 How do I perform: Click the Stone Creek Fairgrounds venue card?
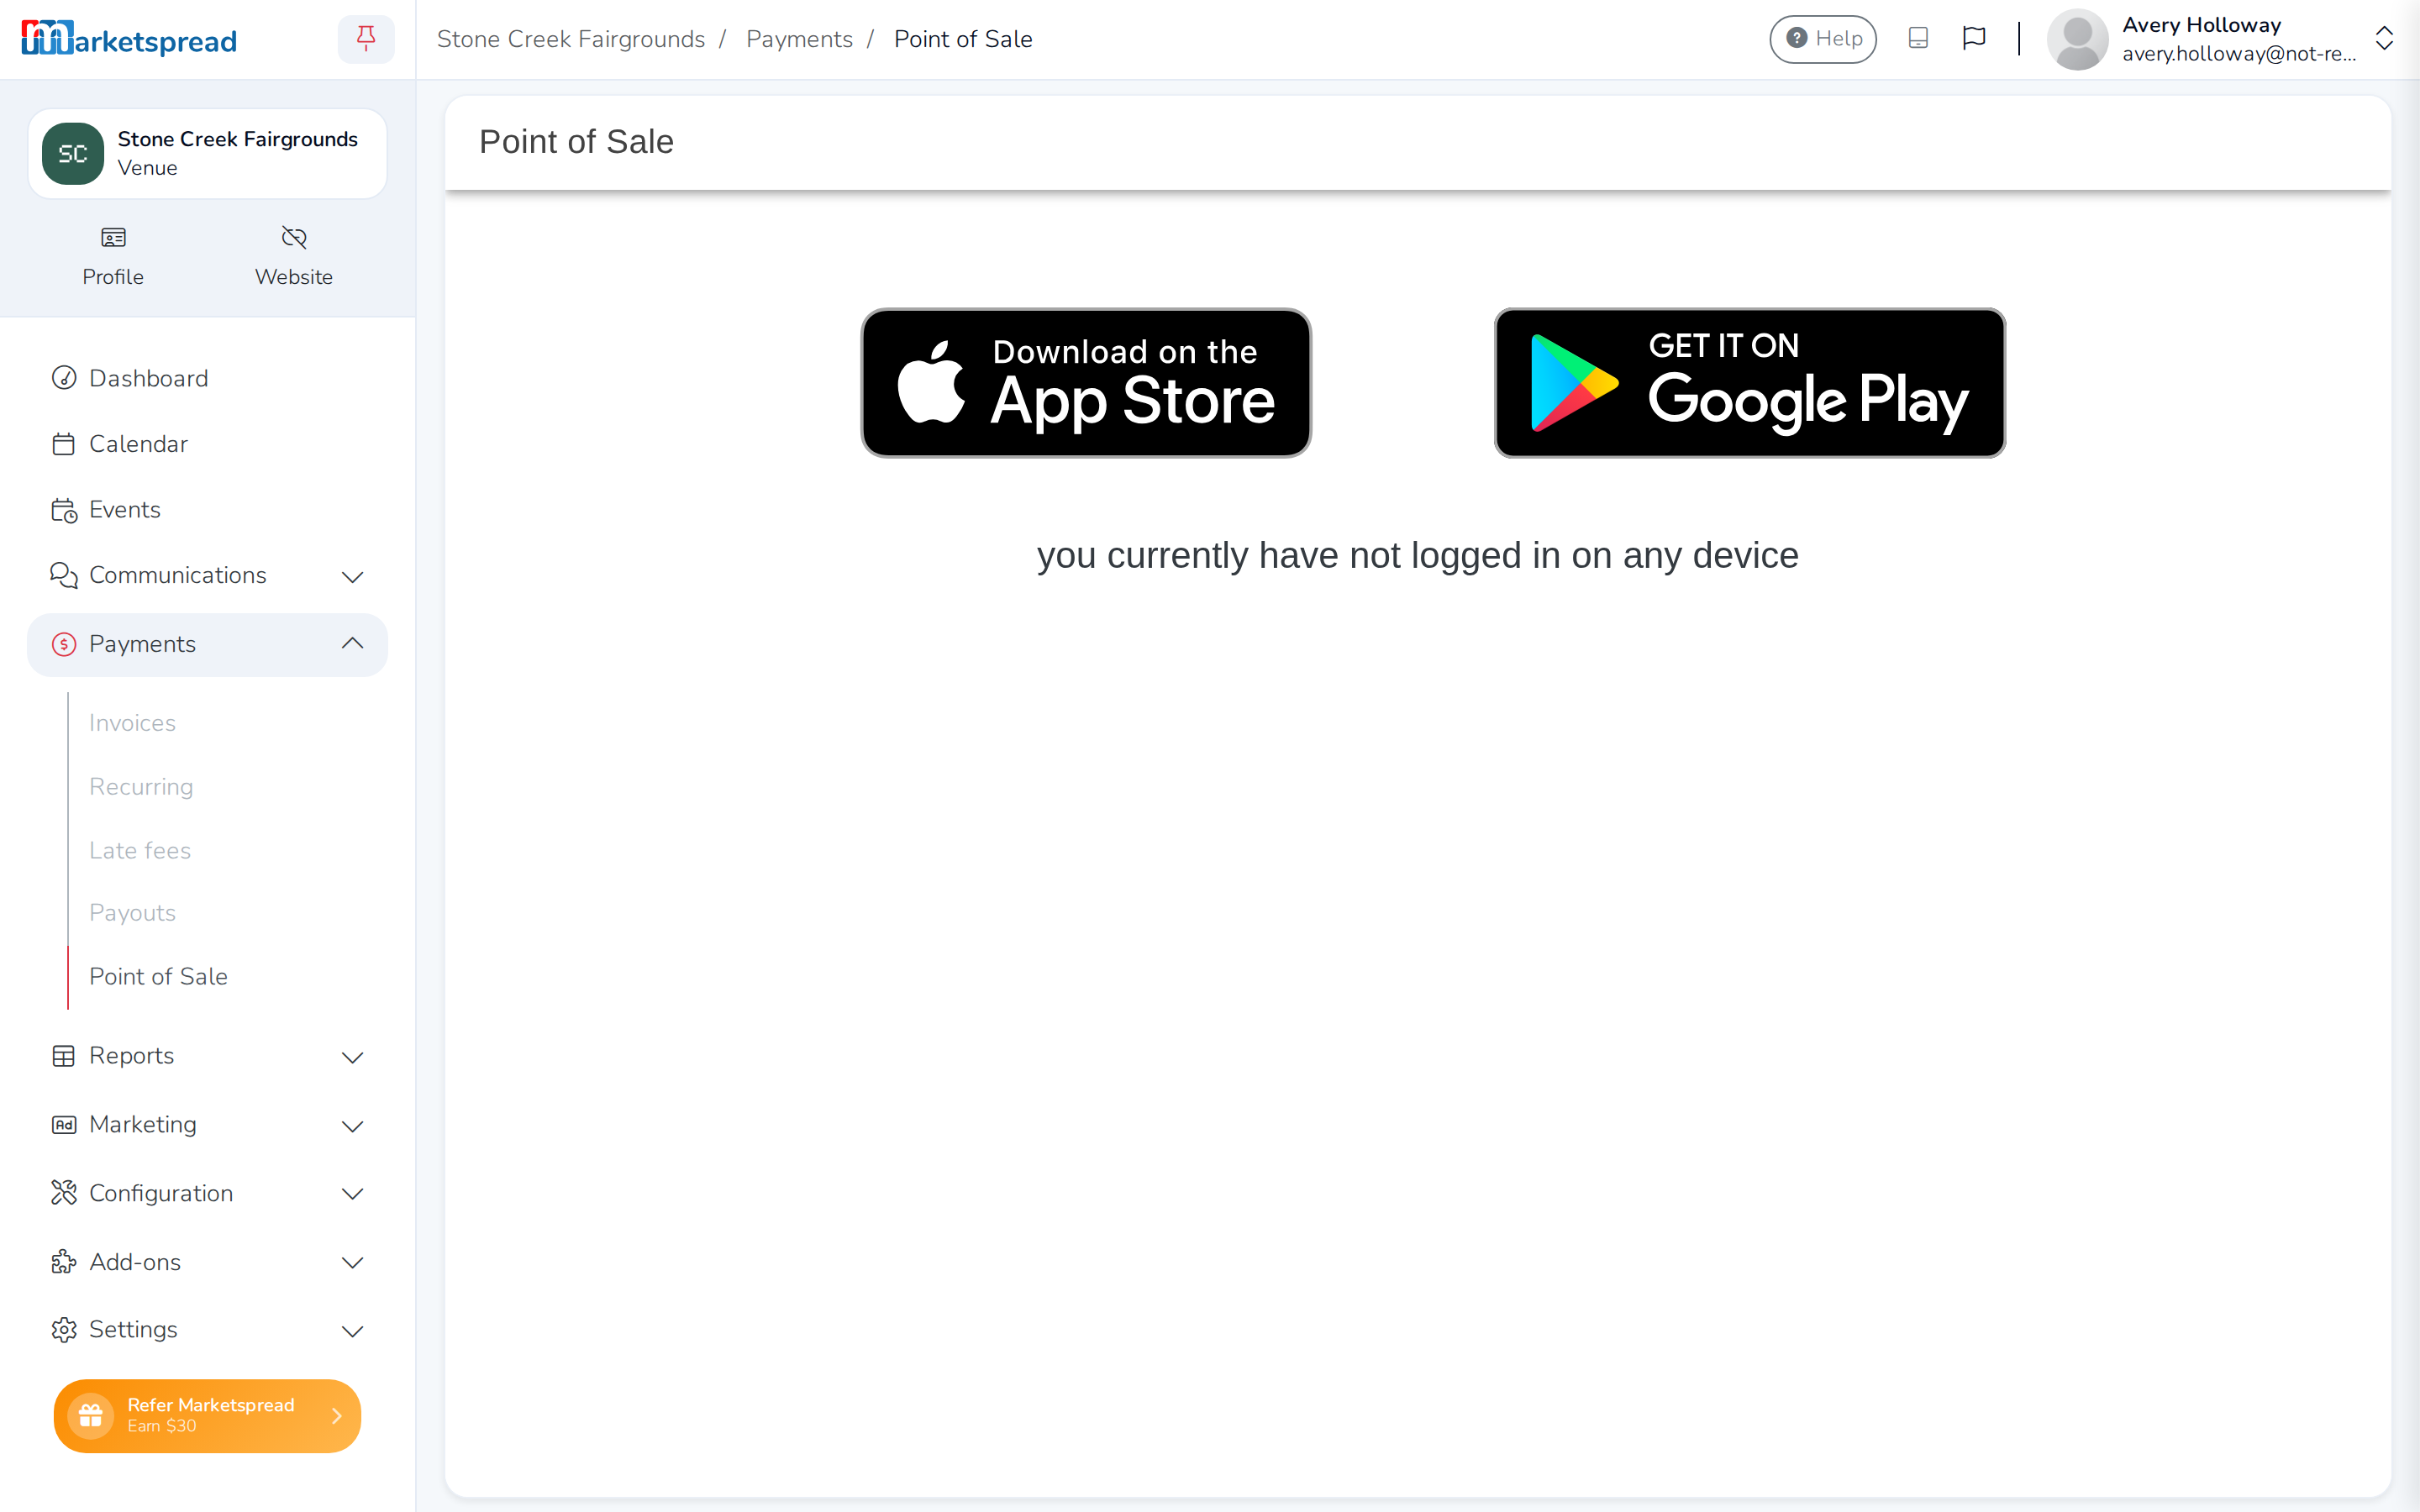tap(207, 153)
